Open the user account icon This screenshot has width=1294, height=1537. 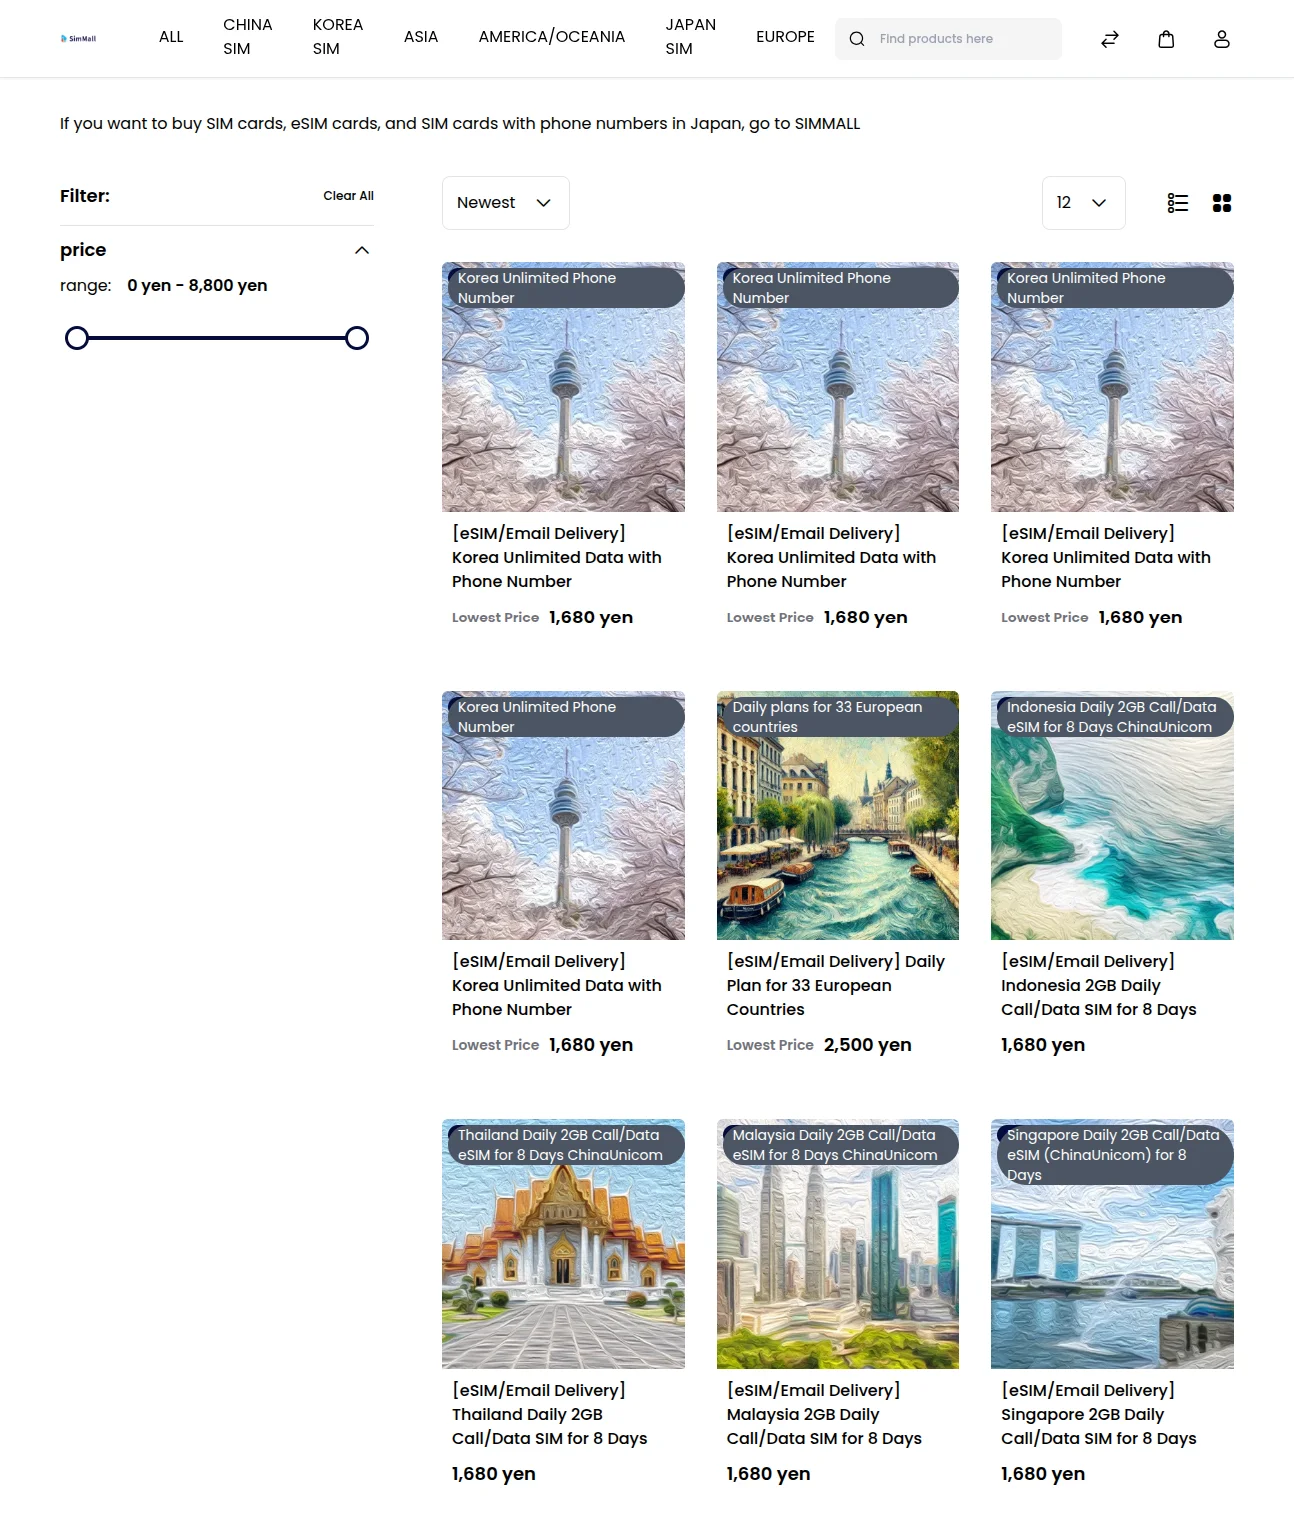click(x=1221, y=39)
